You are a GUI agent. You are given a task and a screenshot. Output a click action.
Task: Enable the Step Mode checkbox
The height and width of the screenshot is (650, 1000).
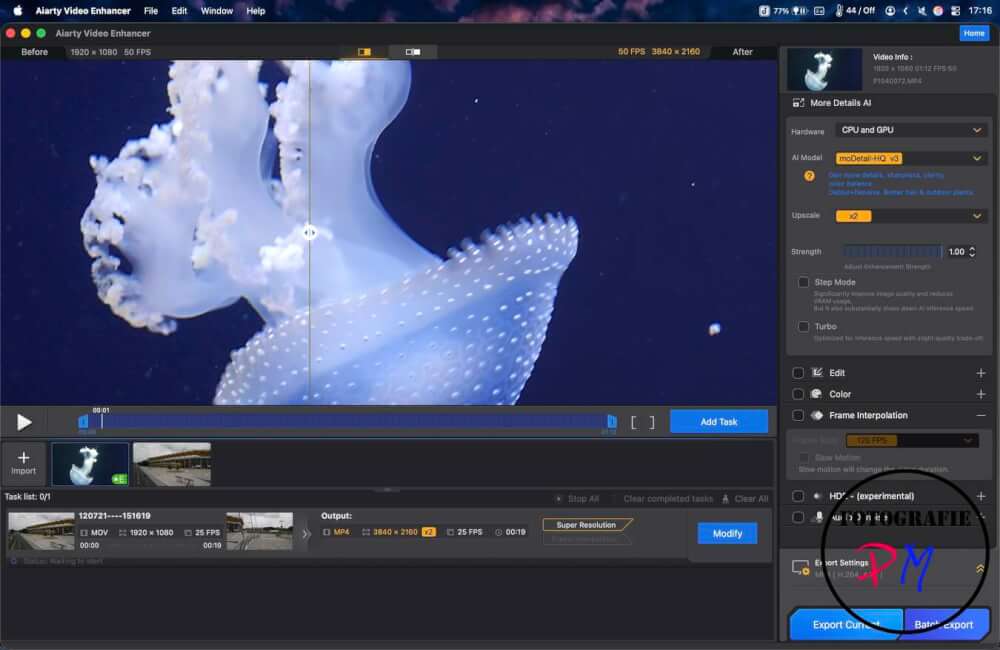pyautogui.click(x=803, y=282)
